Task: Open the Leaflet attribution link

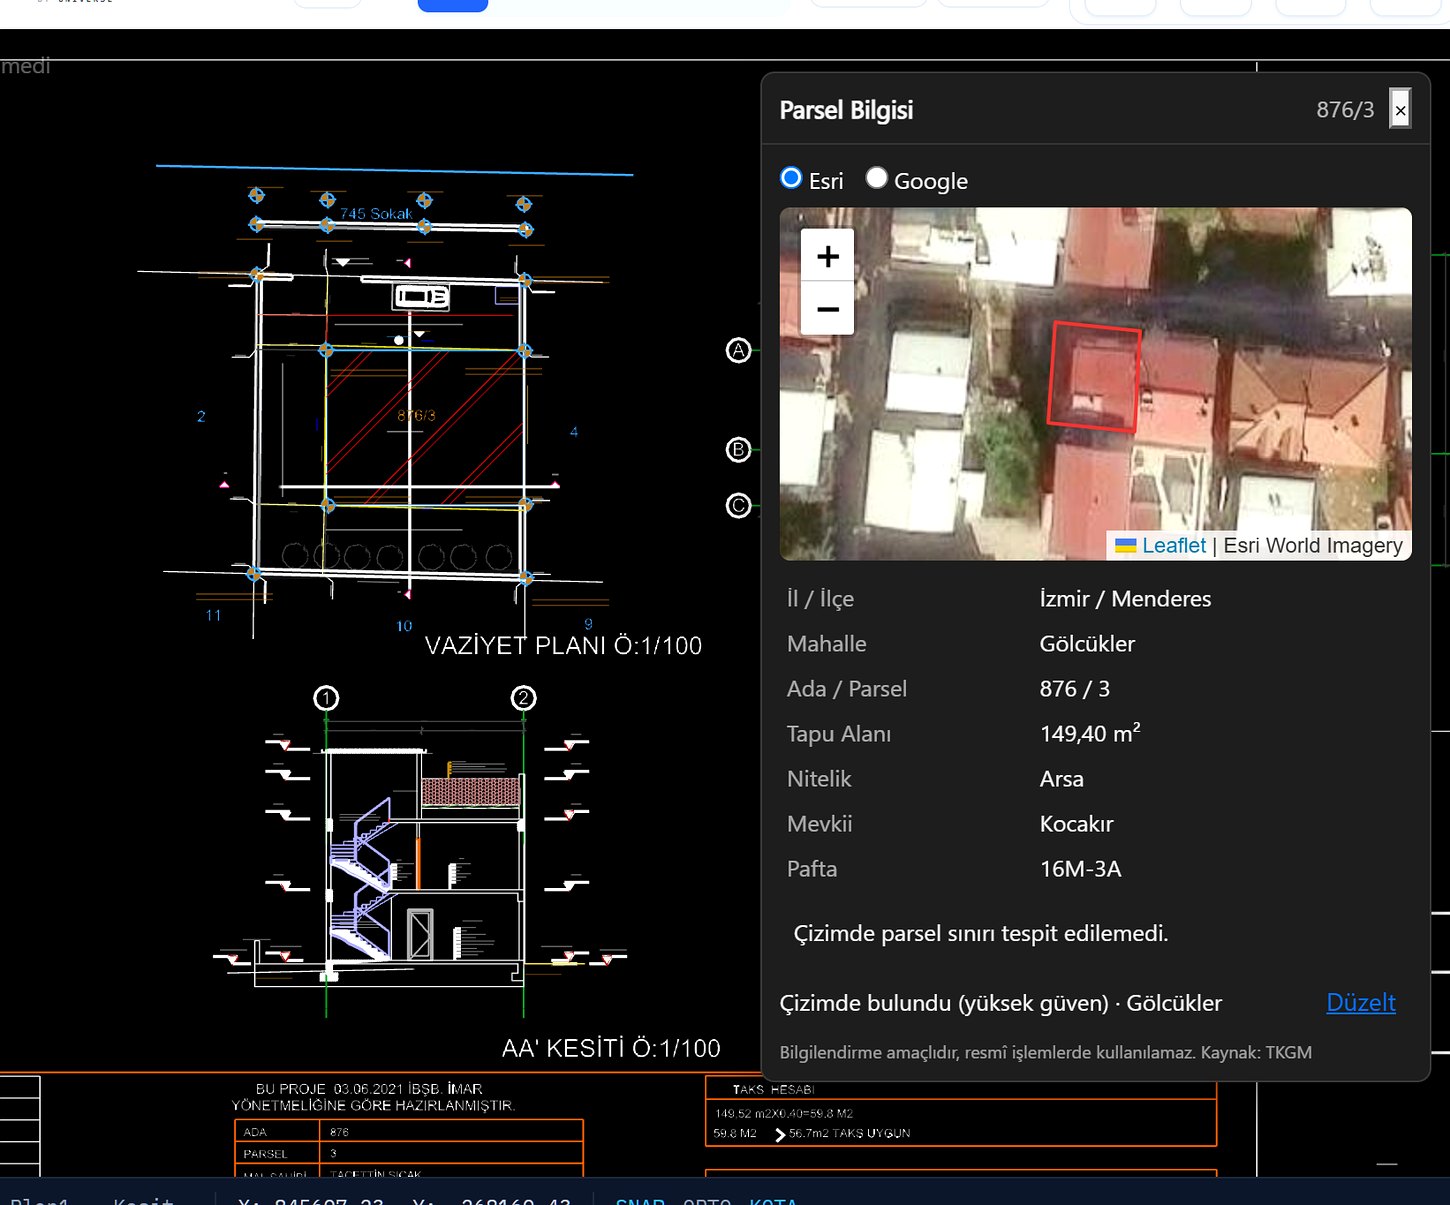Action: 1174,545
